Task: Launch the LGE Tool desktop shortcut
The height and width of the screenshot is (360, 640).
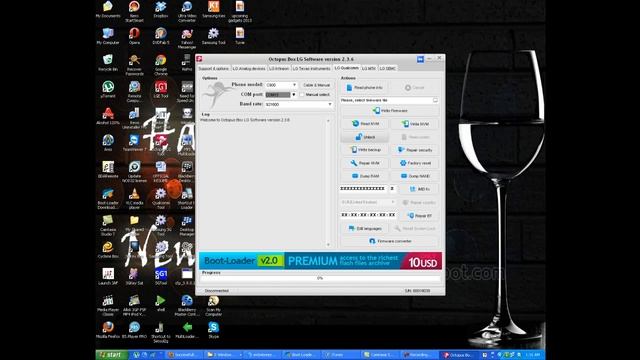Action: pos(160,89)
